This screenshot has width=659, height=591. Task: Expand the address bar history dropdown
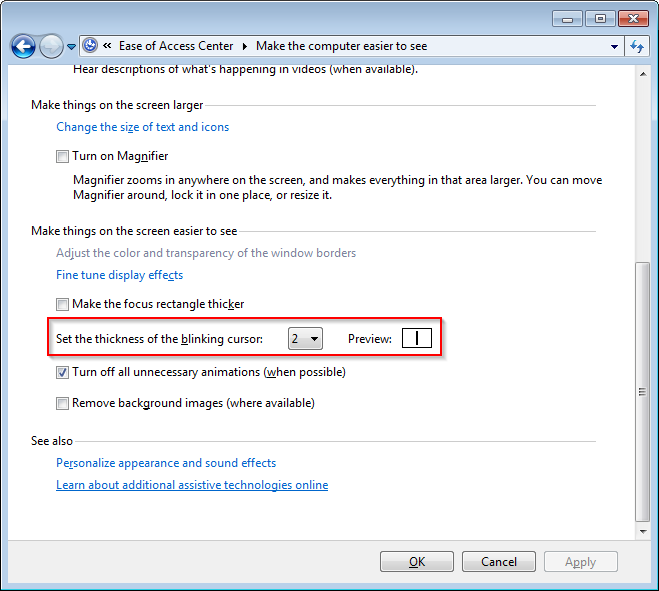tap(614, 46)
